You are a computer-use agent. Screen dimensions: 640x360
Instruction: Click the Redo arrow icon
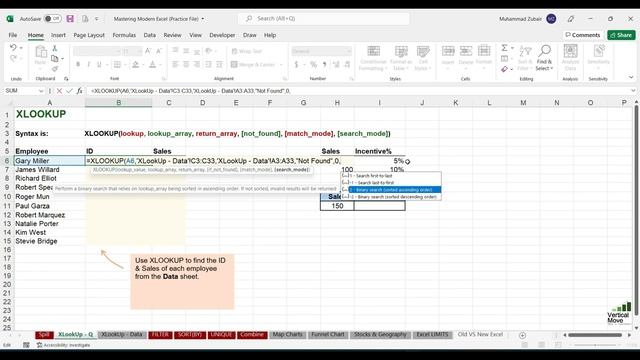click(x=13, y=58)
